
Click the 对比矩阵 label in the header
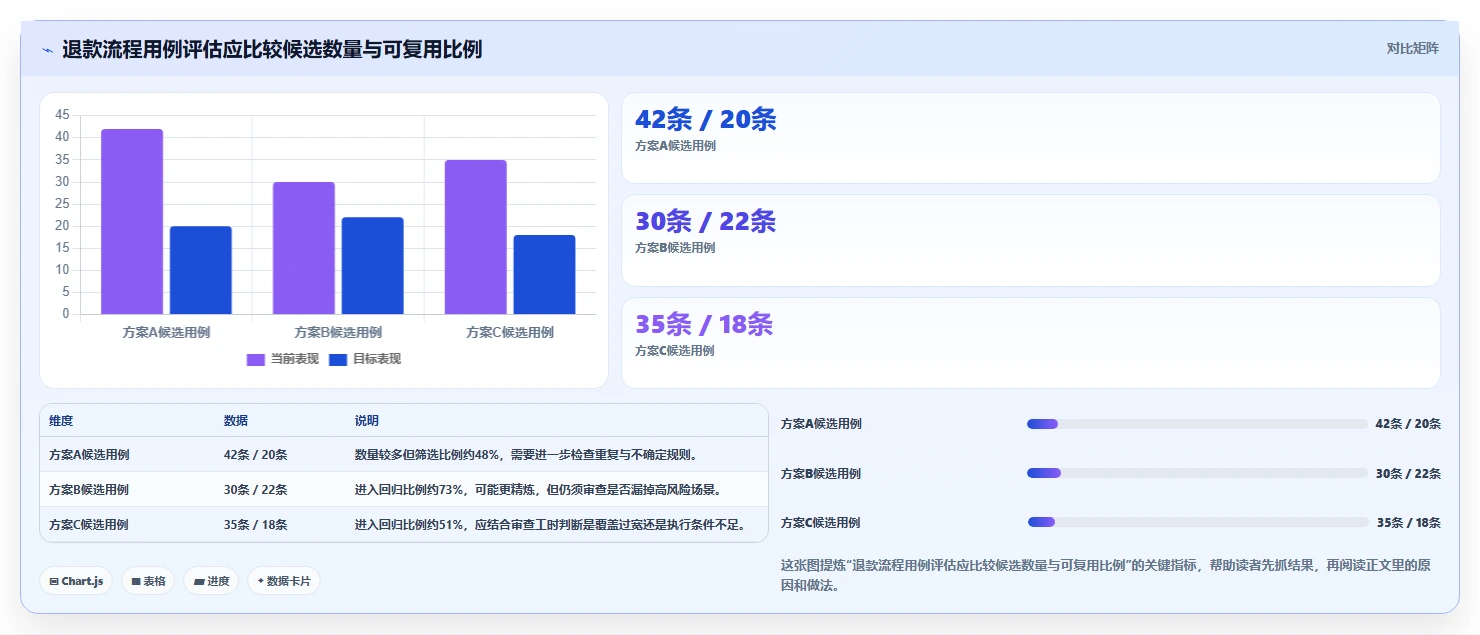point(1413,49)
